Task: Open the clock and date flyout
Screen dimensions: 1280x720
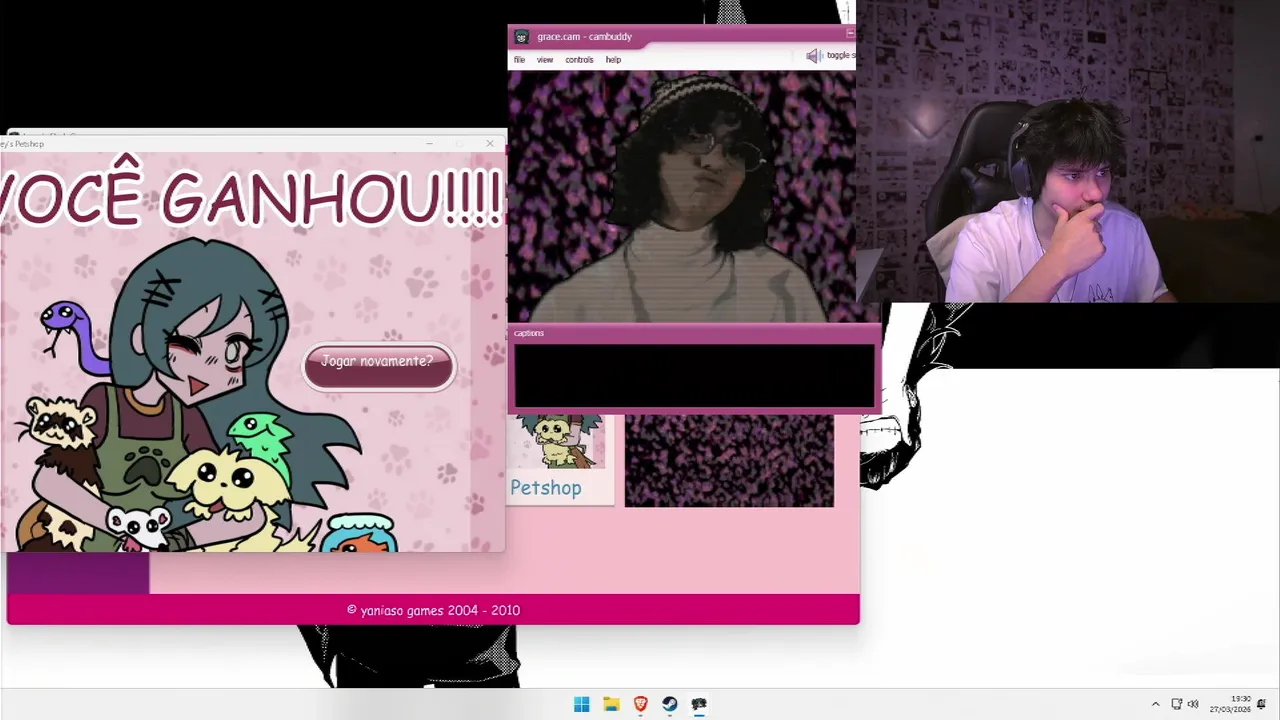Action: click(1231, 704)
